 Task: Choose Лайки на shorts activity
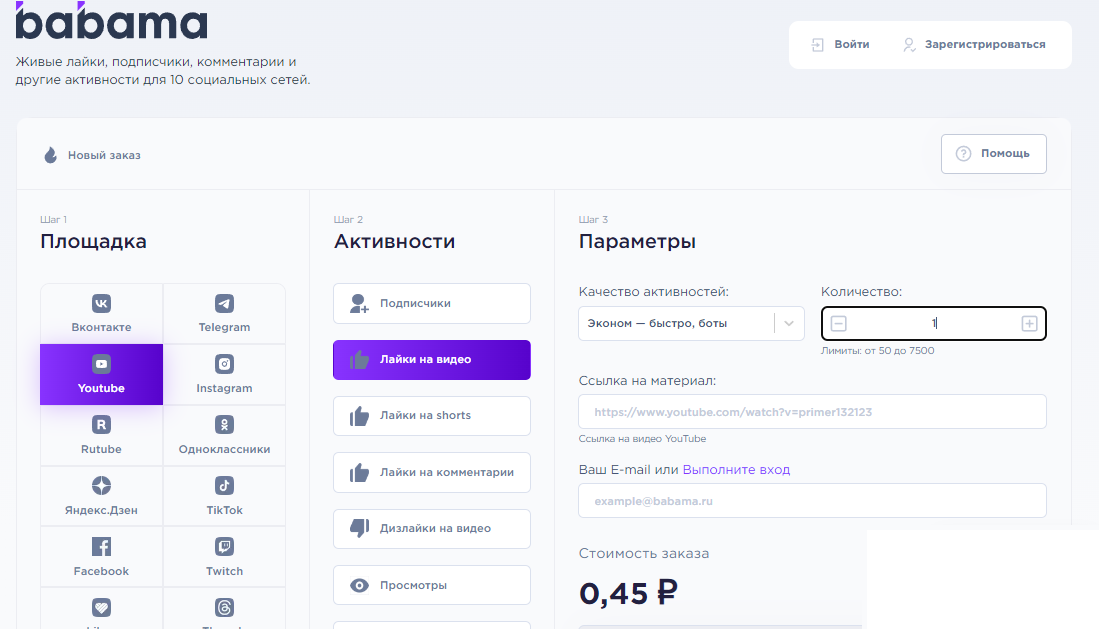(x=432, y=416)
